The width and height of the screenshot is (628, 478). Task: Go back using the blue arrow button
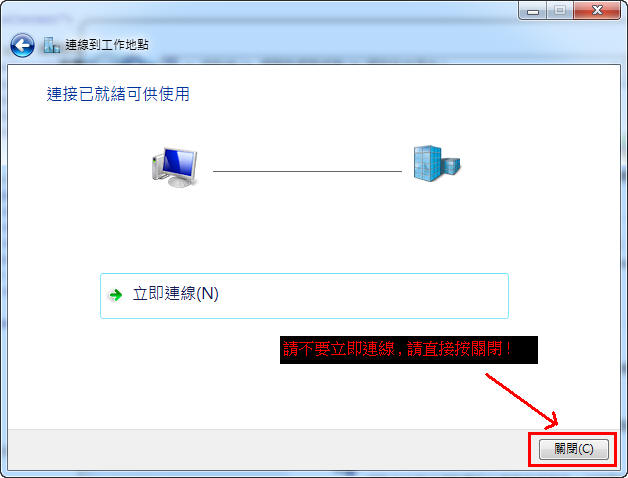[22, 45]
